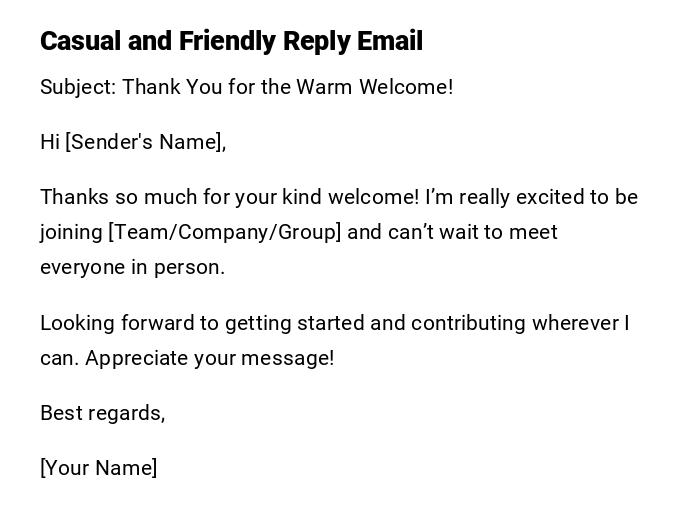The image size is (700, 530).
Task: Click the word "joining" in first paragraph
Action: (71, 232)
